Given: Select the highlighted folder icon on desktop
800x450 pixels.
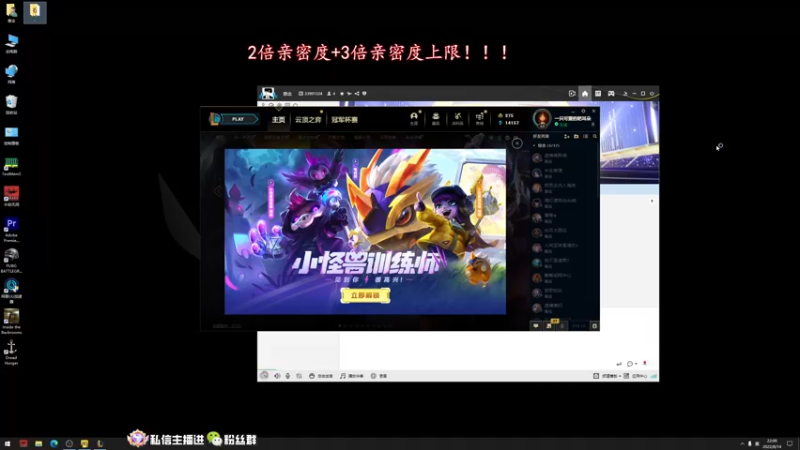Looking at the screenshot, I should click(x=35, y=12).
